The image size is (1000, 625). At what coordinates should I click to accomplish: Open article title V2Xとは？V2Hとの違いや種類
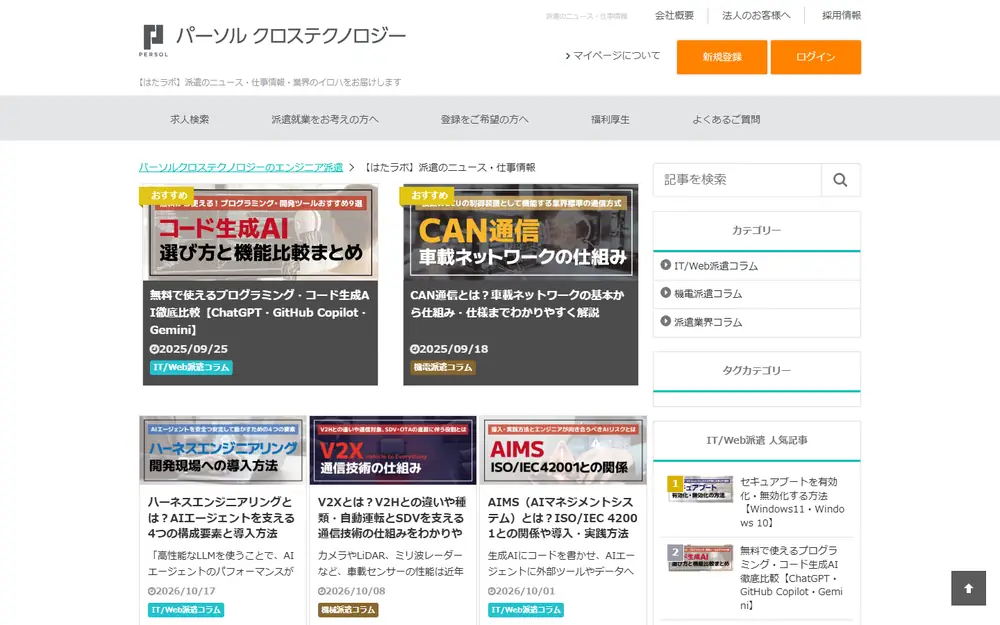point(392,518)
